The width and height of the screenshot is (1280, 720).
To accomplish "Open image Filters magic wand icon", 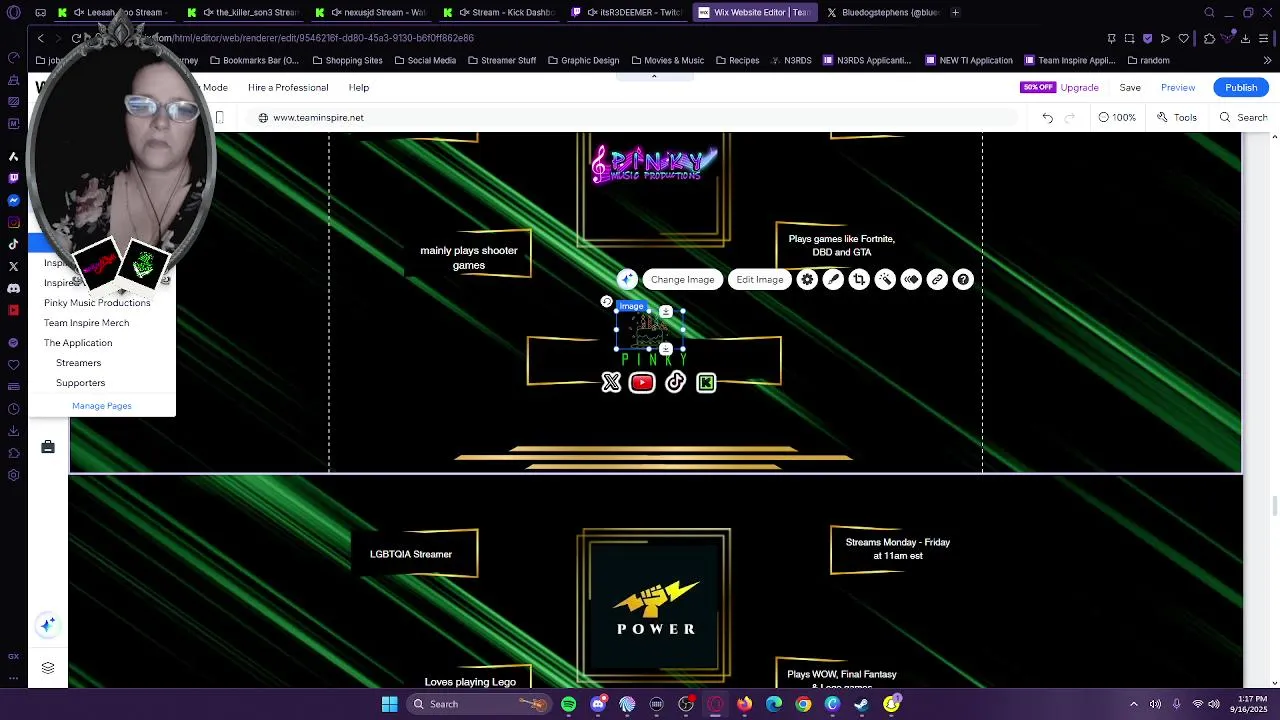I will click(885, 280).
